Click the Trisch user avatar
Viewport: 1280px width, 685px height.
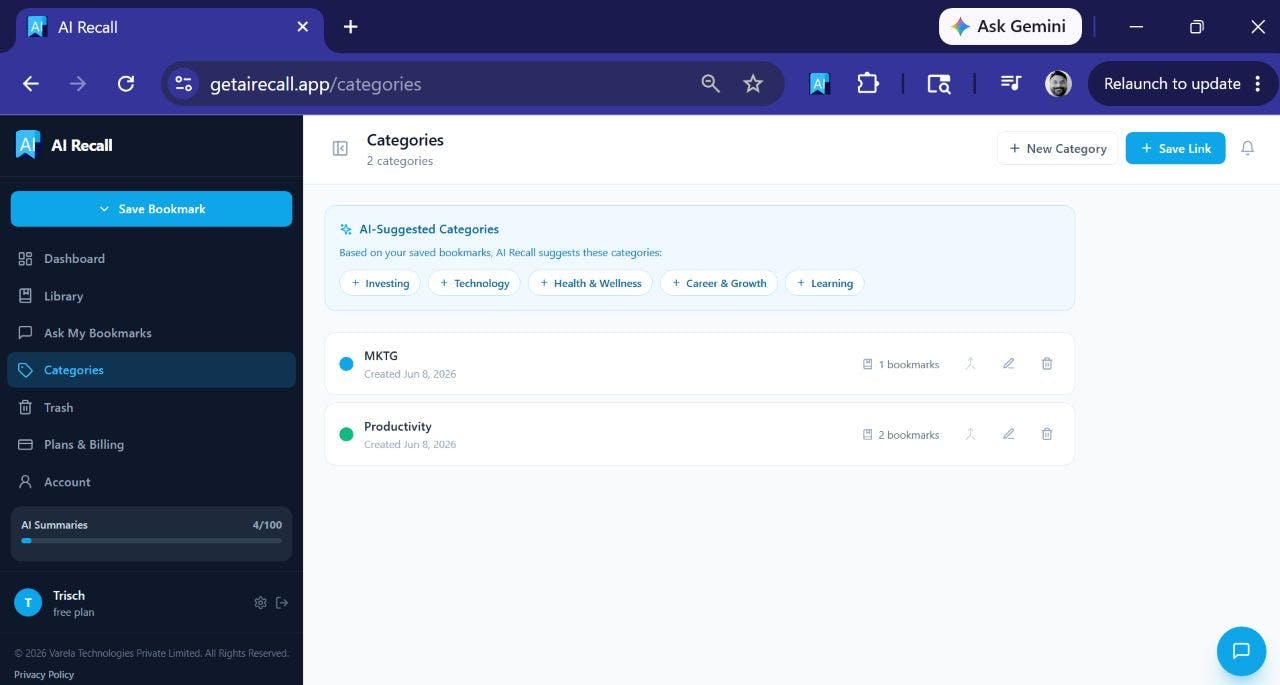28,602
